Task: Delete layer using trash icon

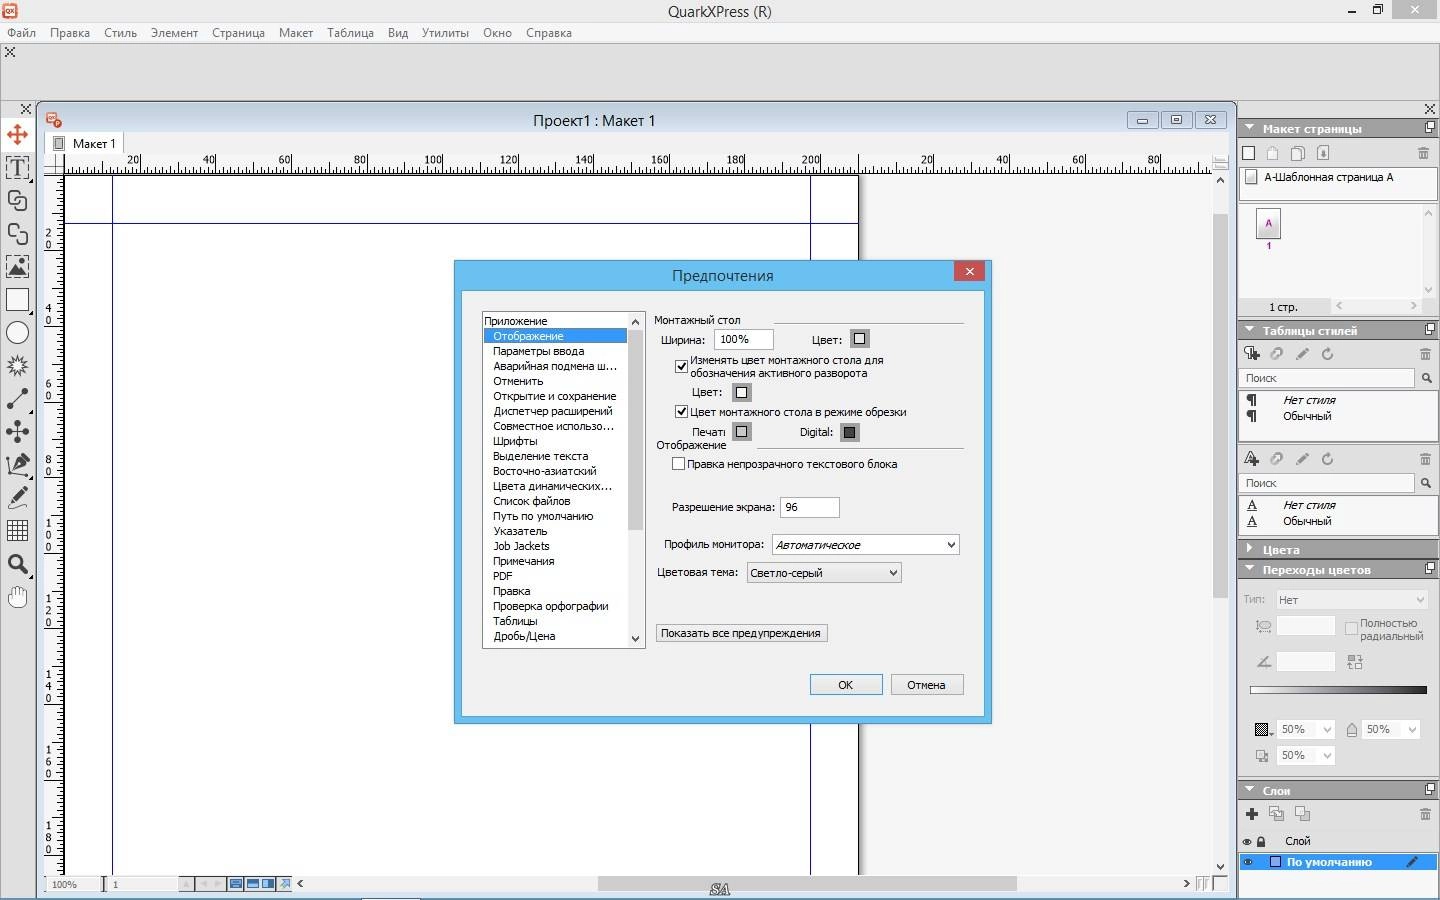Action: tap(1425, 814)
